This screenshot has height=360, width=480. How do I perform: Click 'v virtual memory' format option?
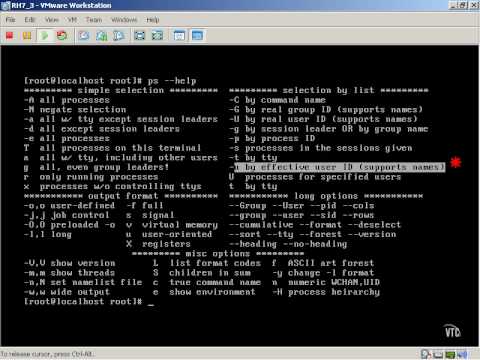172,225
